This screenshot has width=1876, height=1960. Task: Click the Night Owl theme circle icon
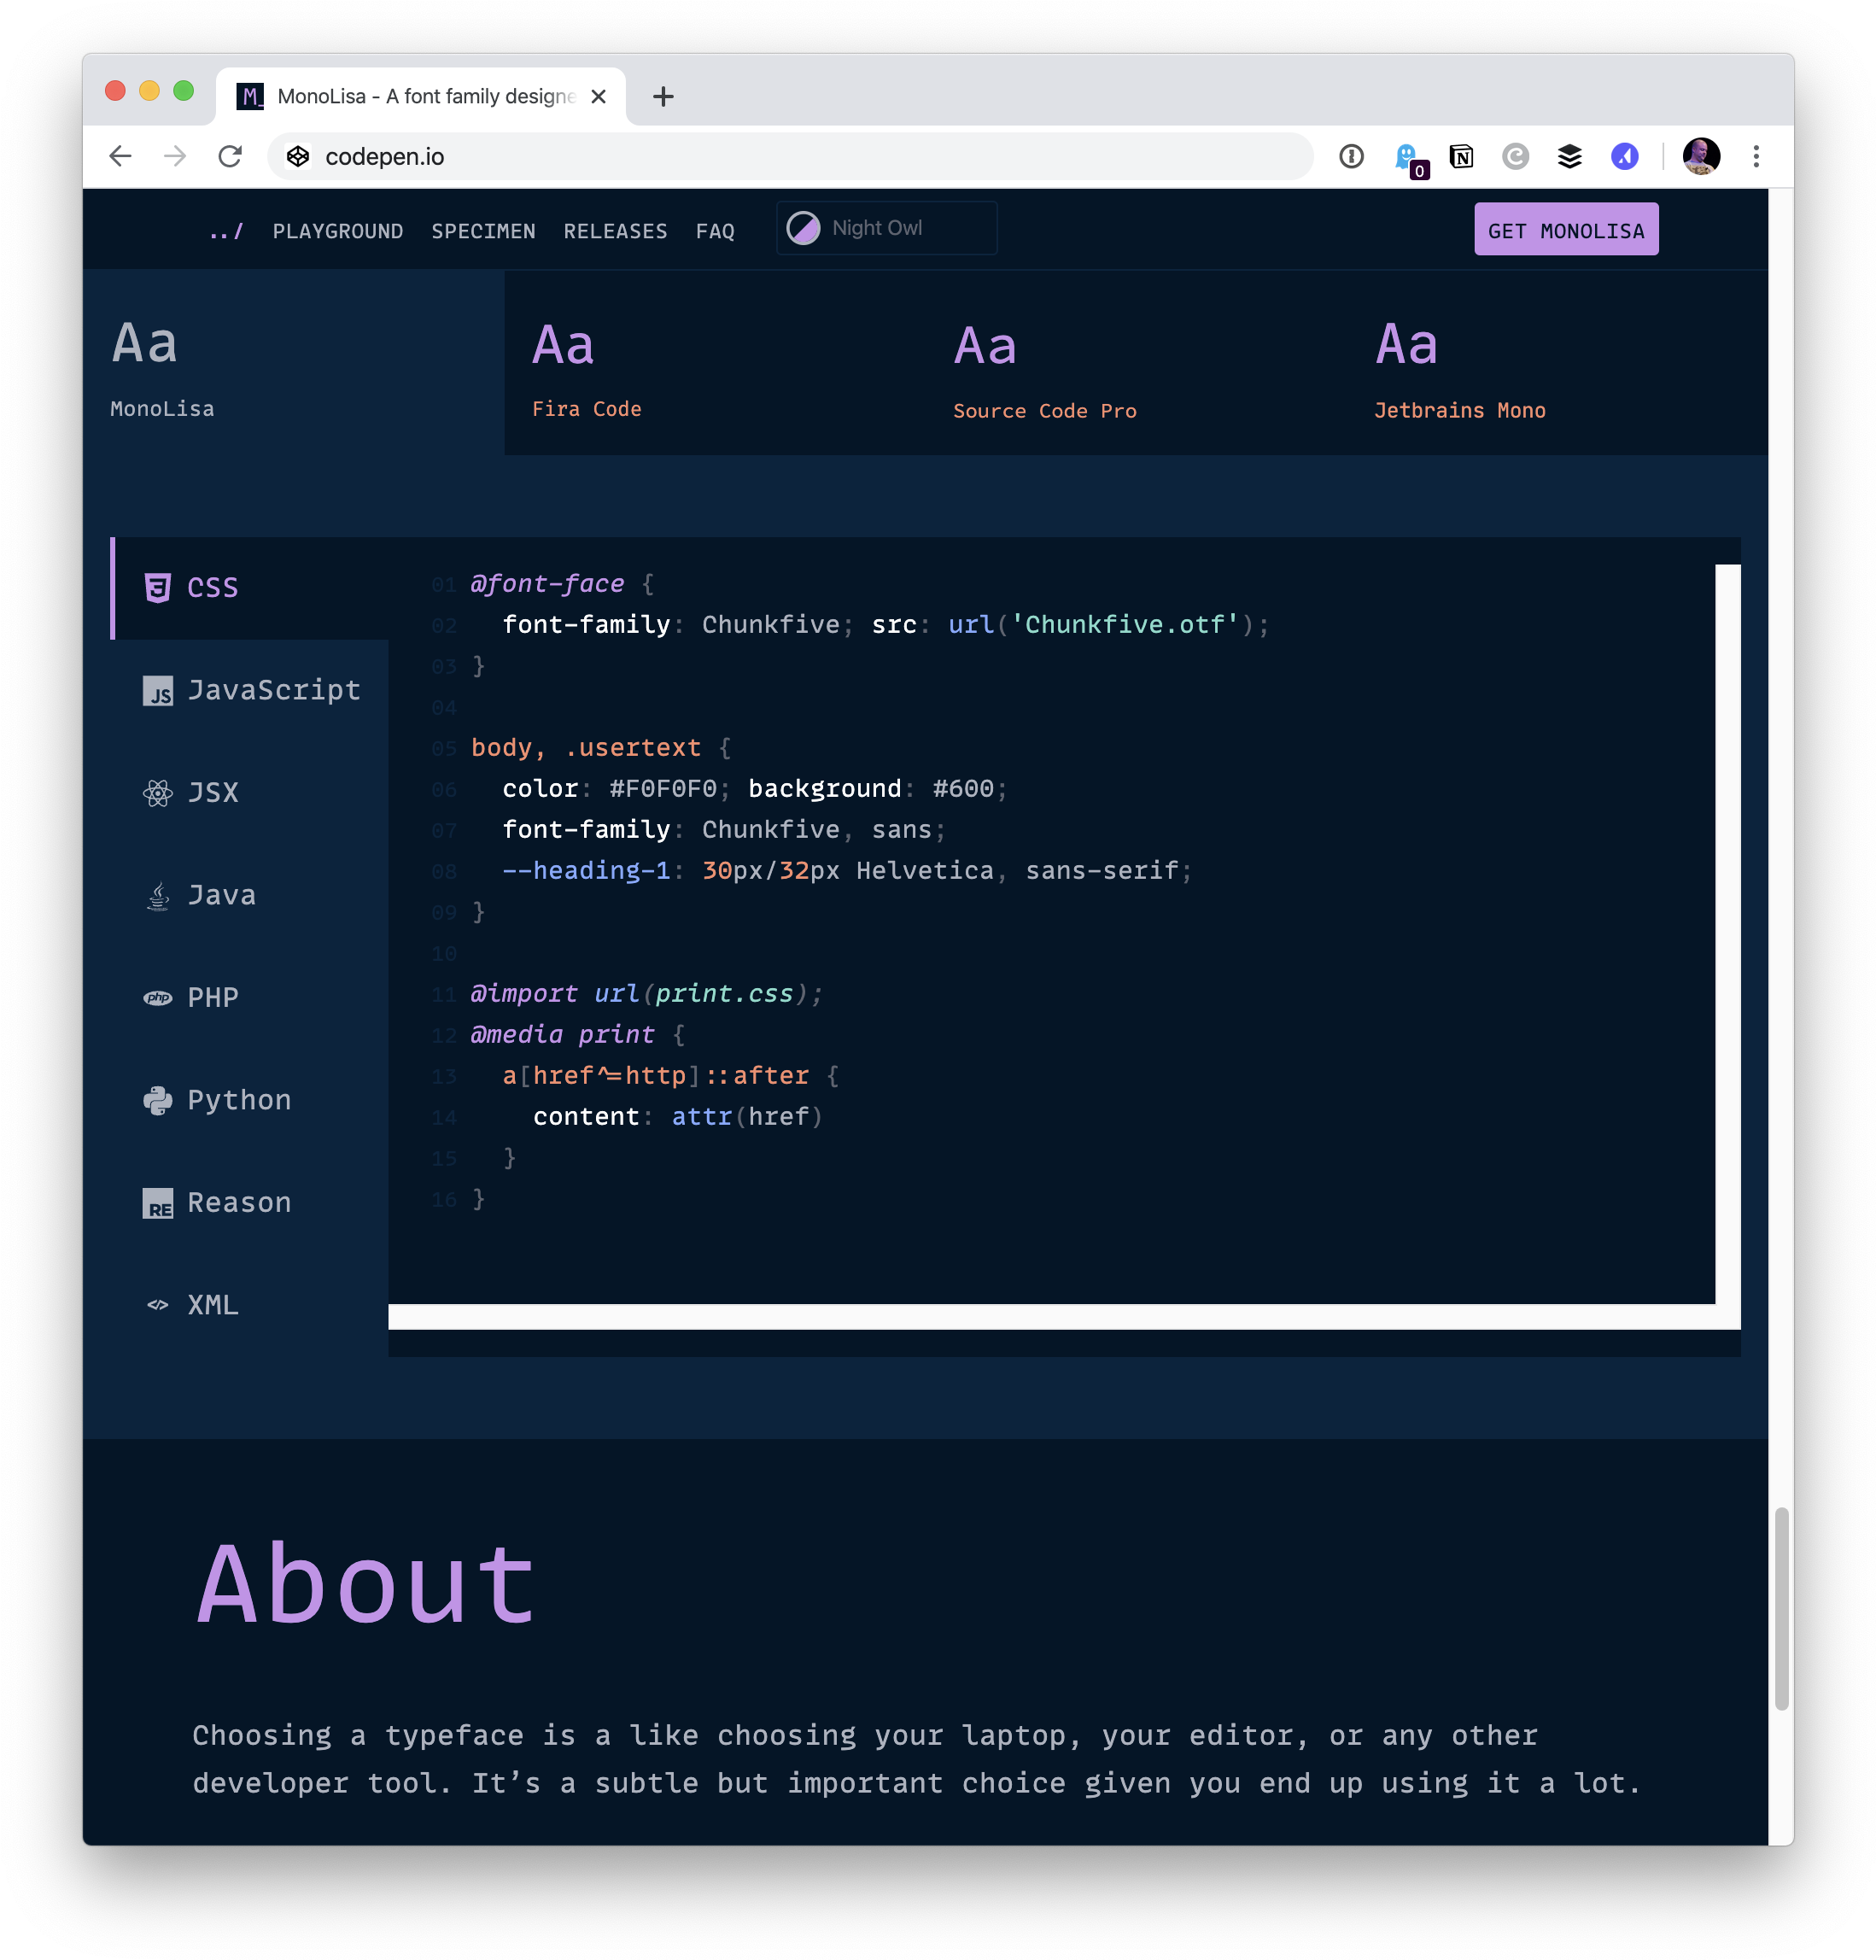coord(803,228)
